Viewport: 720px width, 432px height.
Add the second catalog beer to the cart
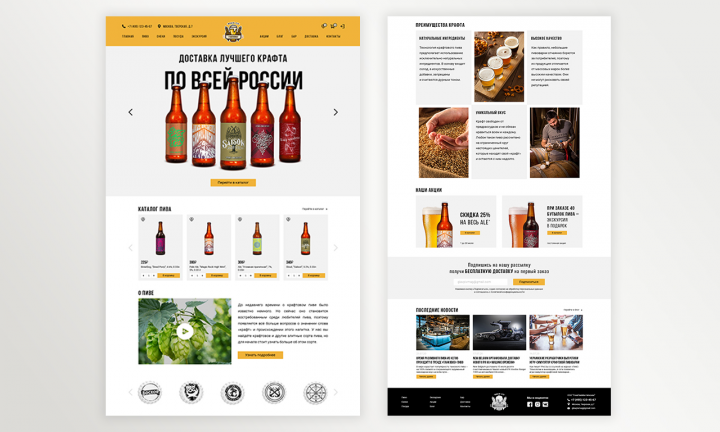(217, 275)
